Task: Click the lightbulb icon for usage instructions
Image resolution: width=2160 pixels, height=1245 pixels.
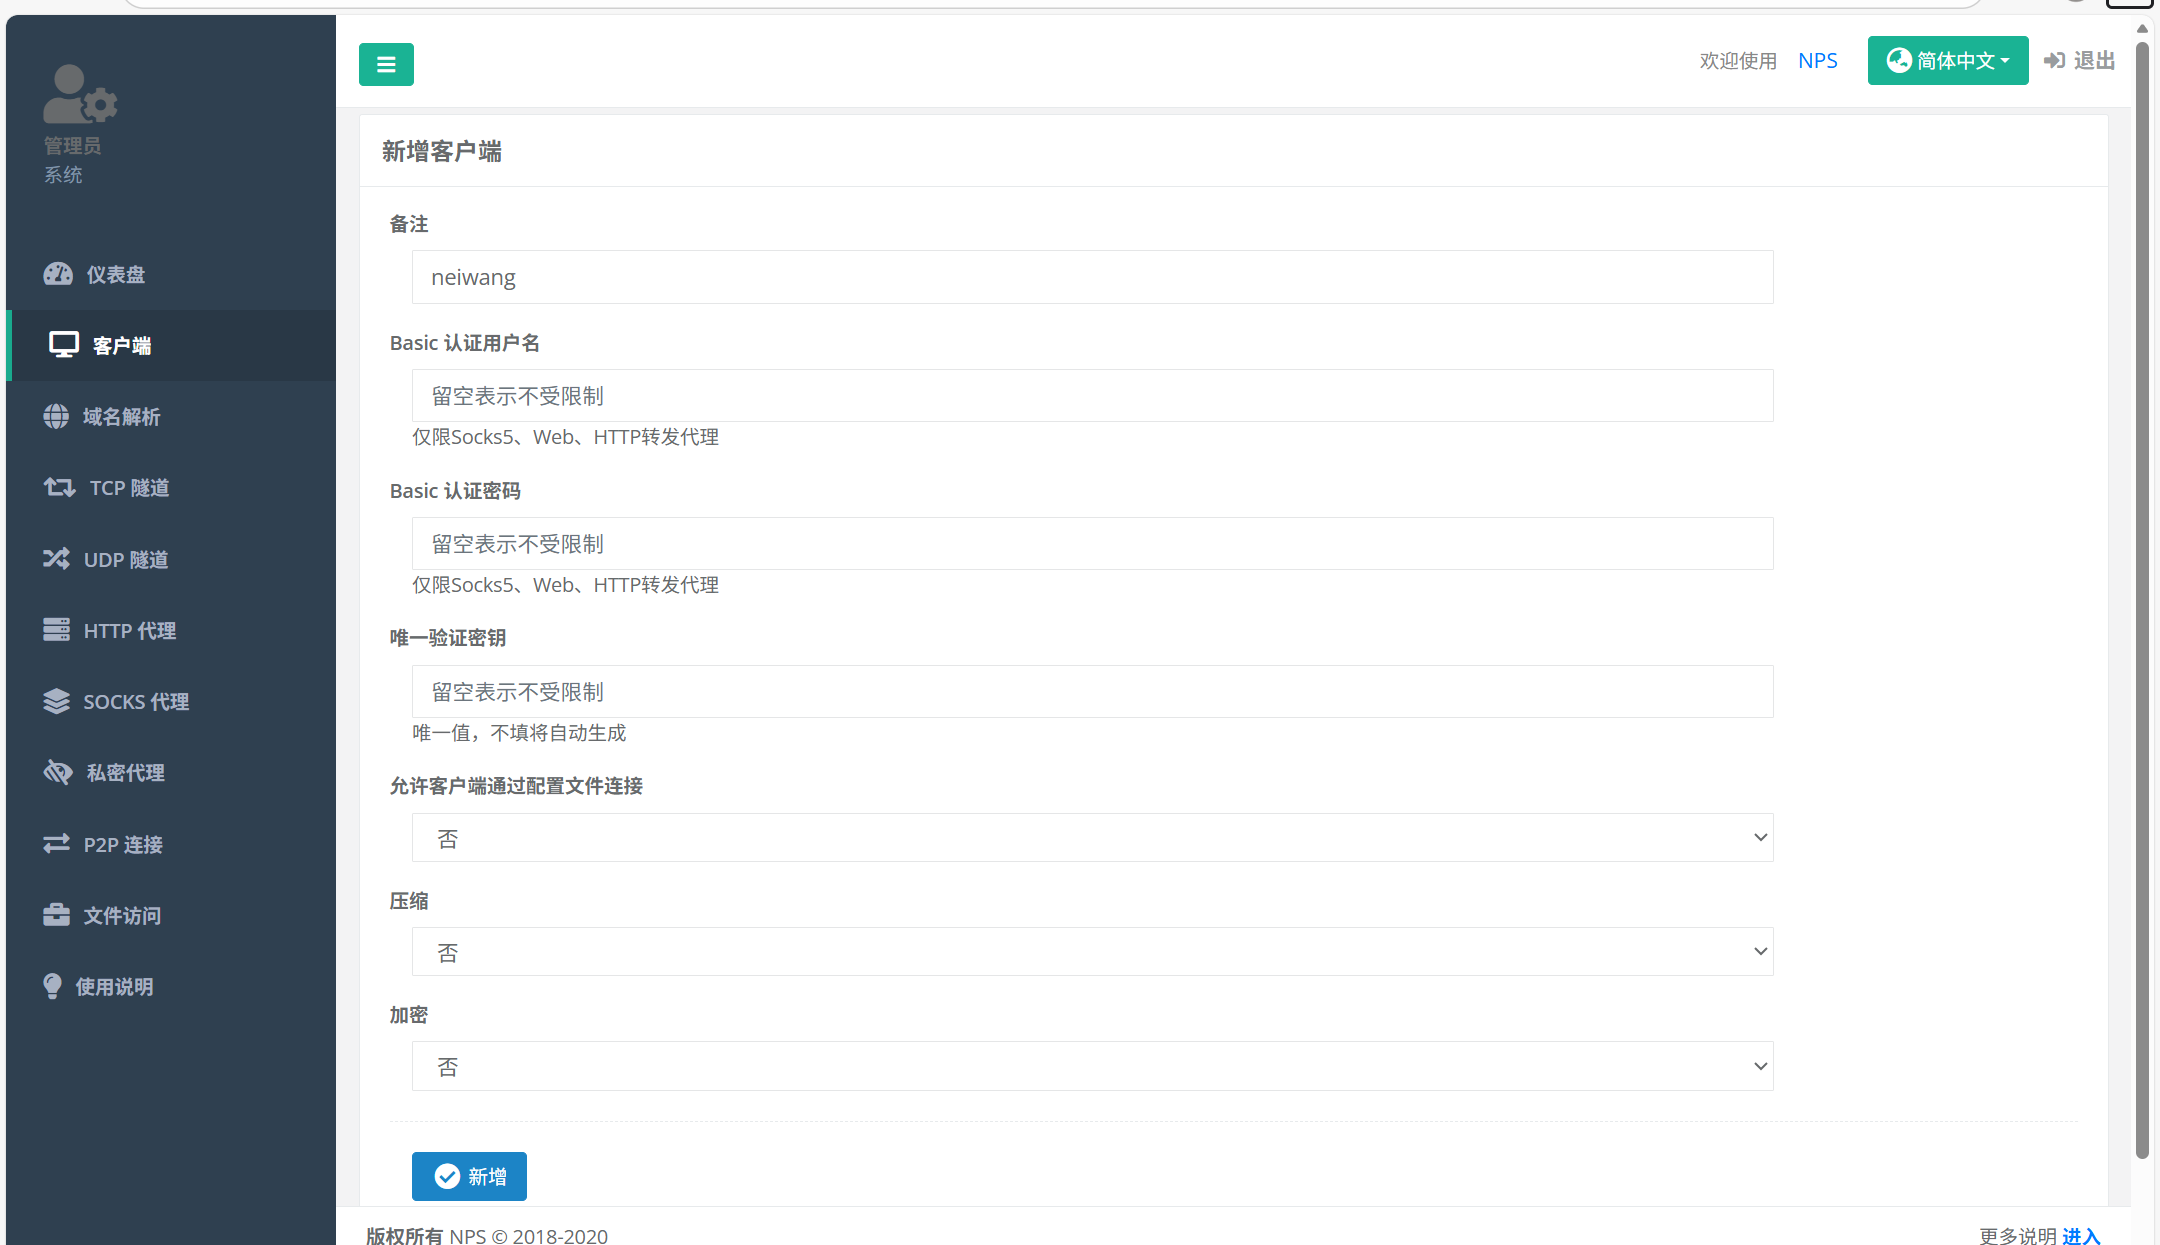Action: tap(53, 986)
